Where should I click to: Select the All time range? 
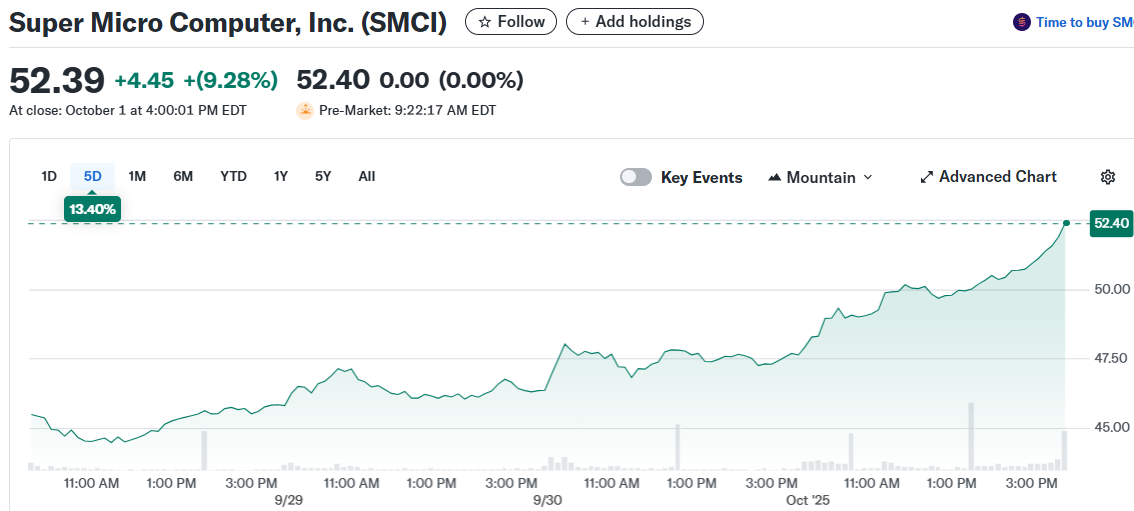point(367,176)
